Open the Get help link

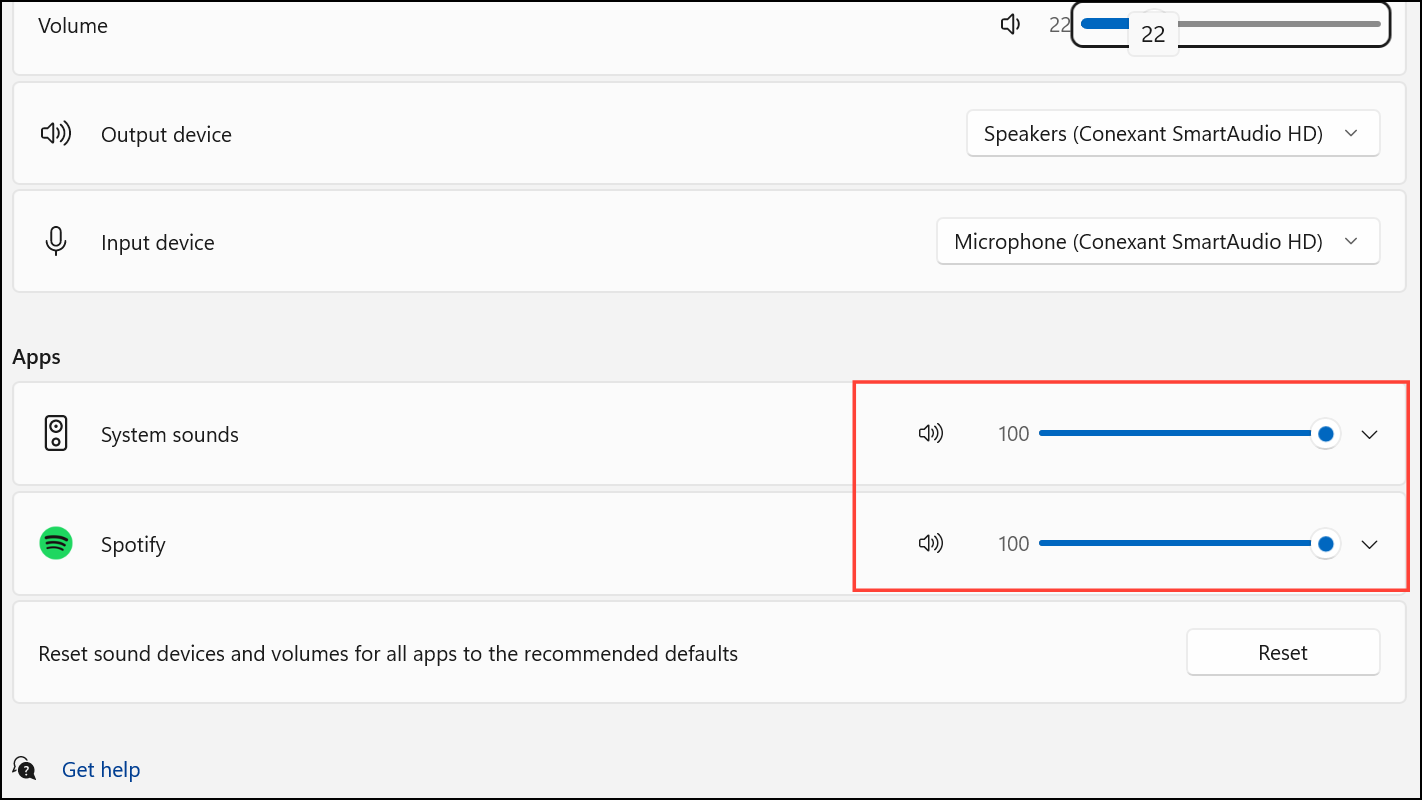coord(101,769)
